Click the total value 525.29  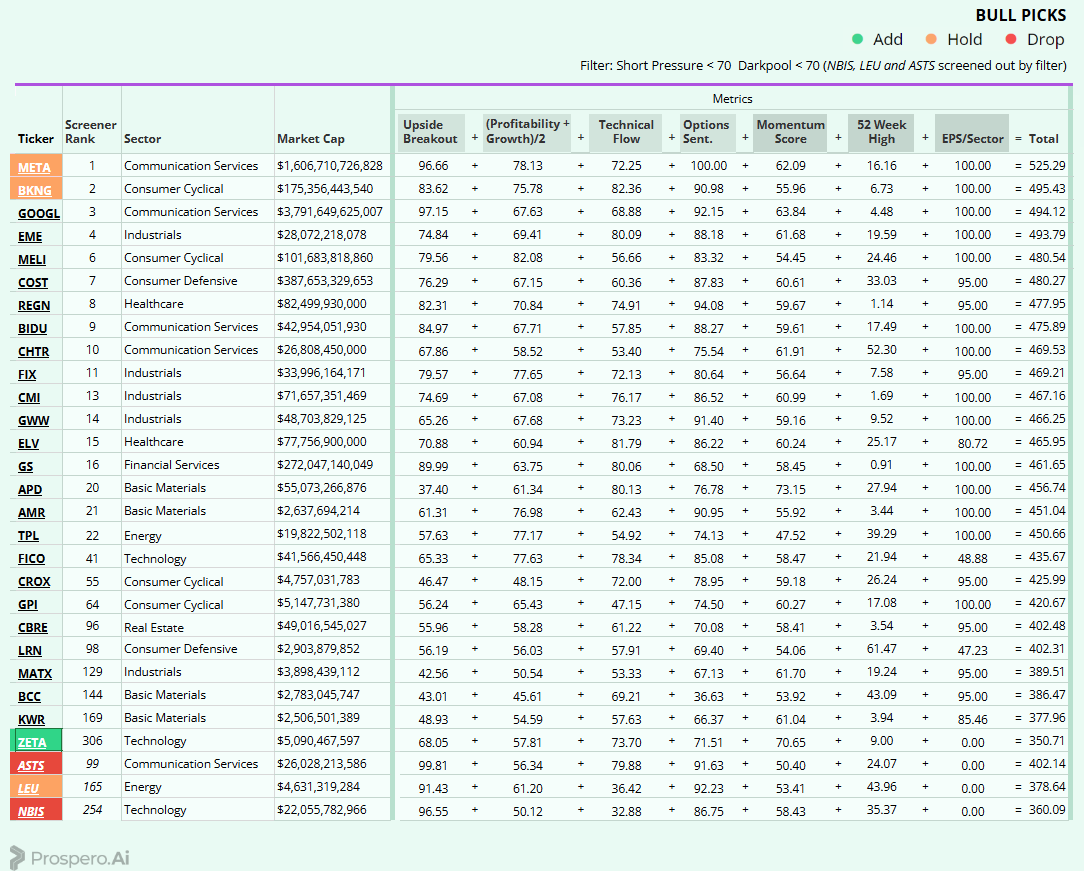pos(1047,166)
